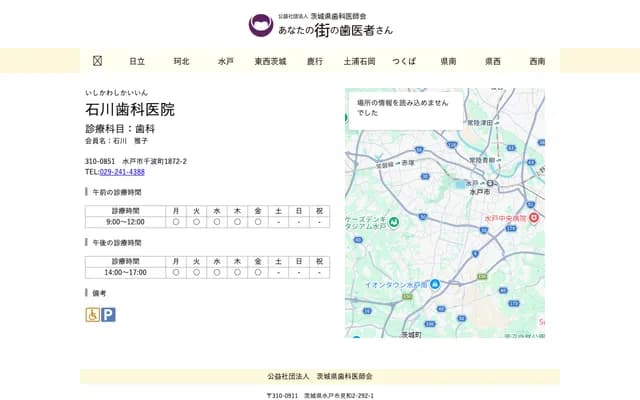The image size is (640, 400).
Task: Select the 水戸 region in navigation
Action: pos(226,61)
